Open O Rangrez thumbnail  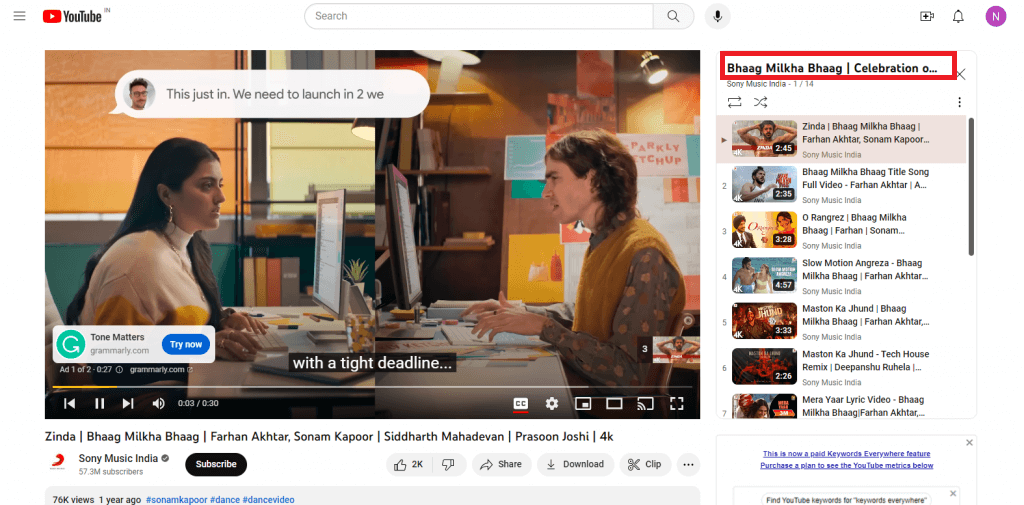[x=764, y=229]
